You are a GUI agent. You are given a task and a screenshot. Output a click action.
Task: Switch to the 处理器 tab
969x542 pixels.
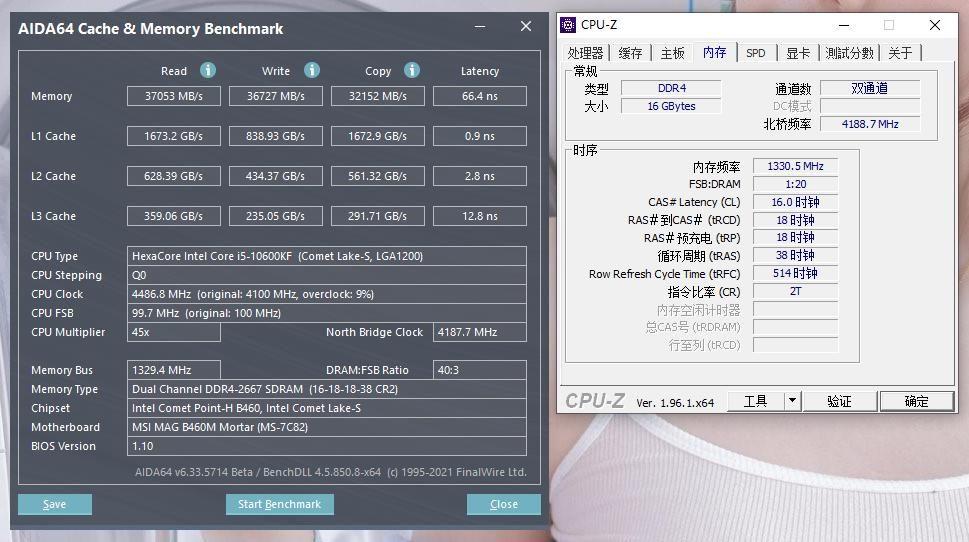click(586, 53)
